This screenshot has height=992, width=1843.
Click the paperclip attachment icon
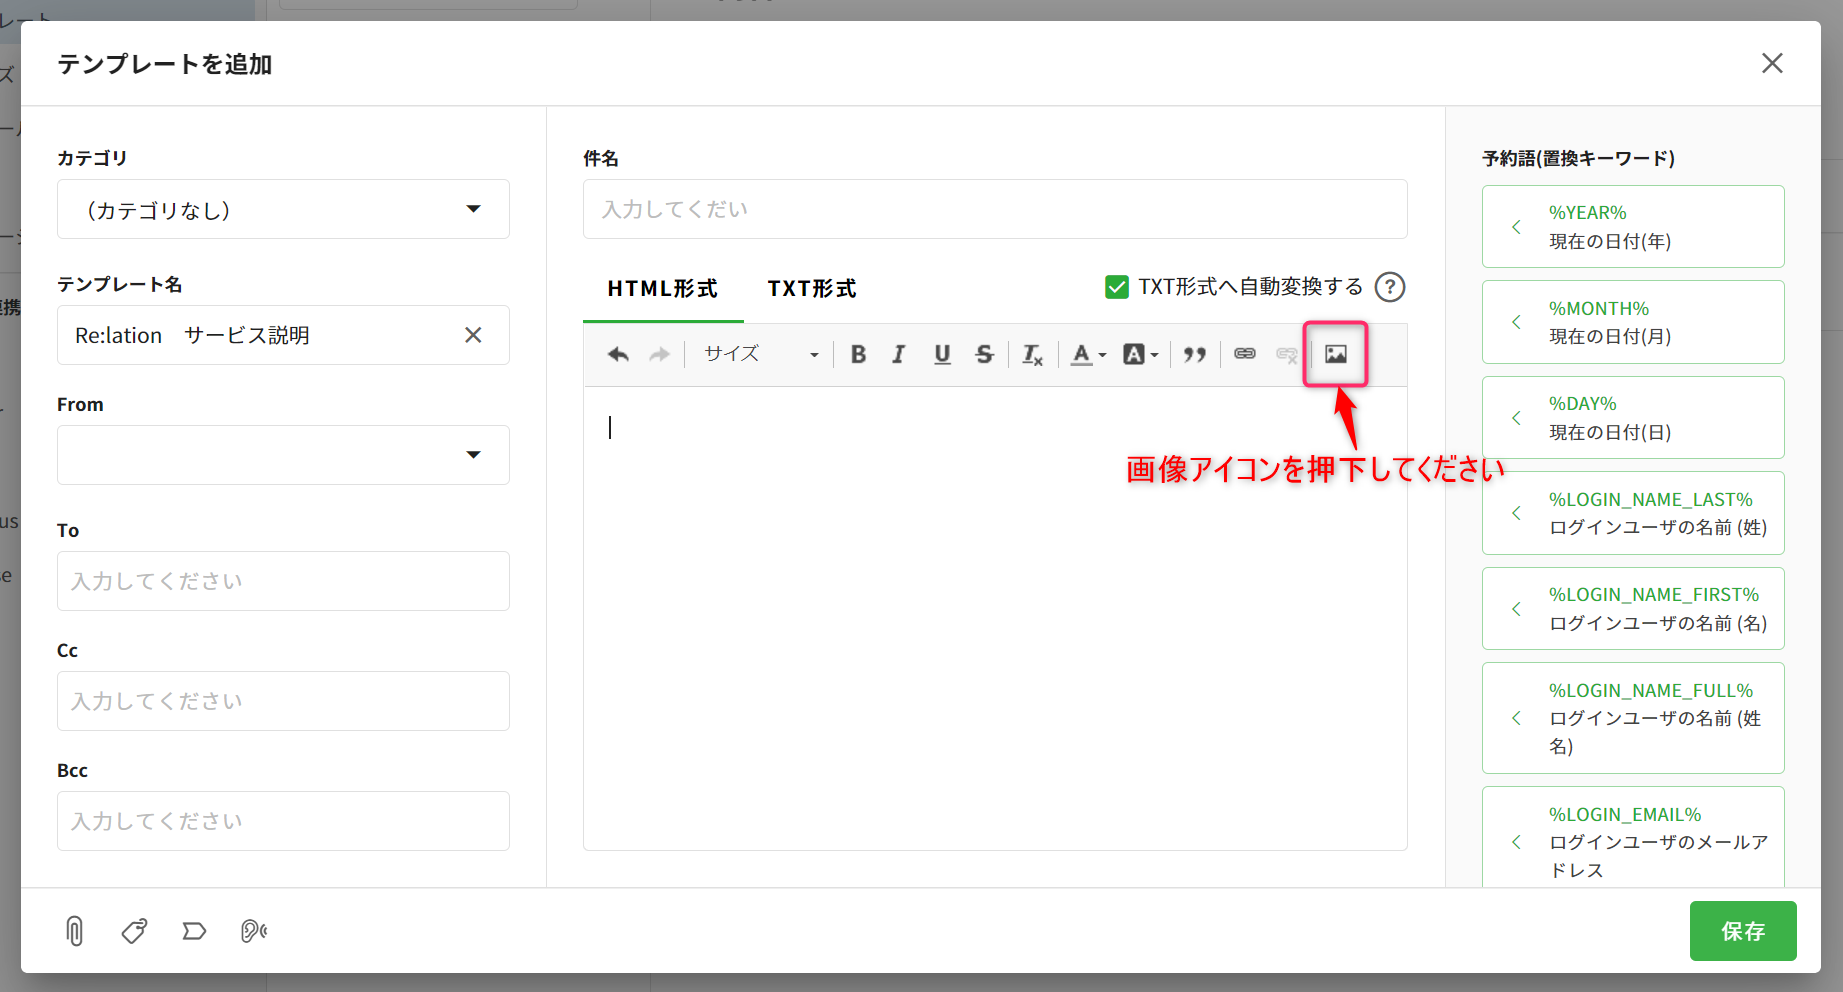74,931
